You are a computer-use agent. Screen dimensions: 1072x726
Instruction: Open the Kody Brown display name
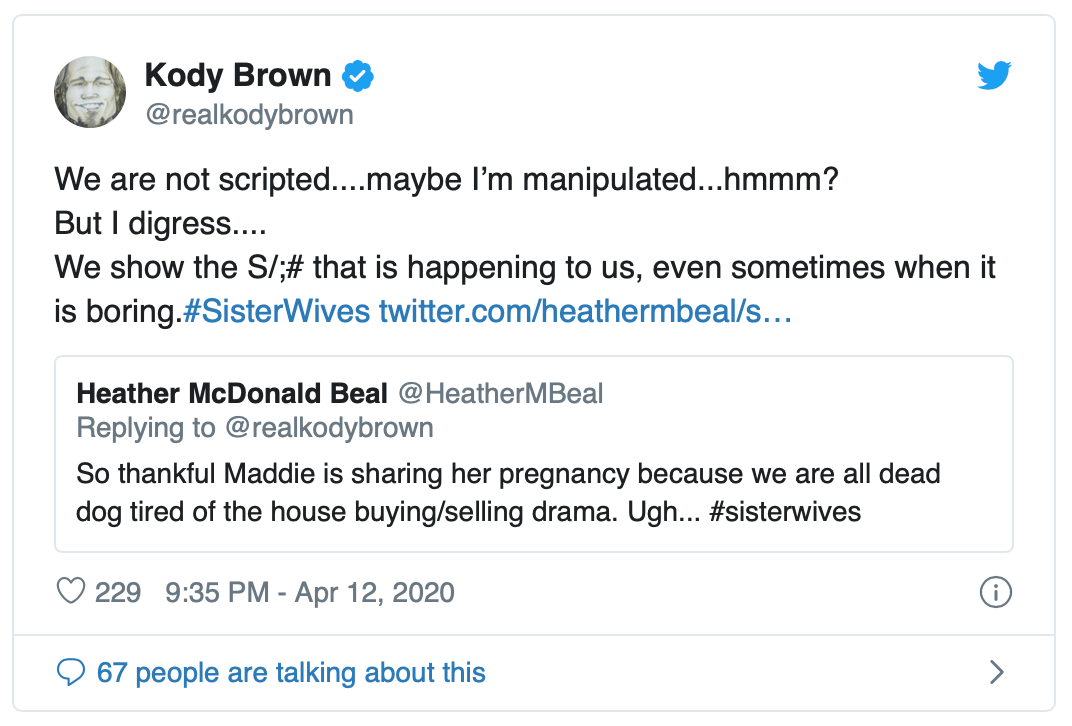237,76
